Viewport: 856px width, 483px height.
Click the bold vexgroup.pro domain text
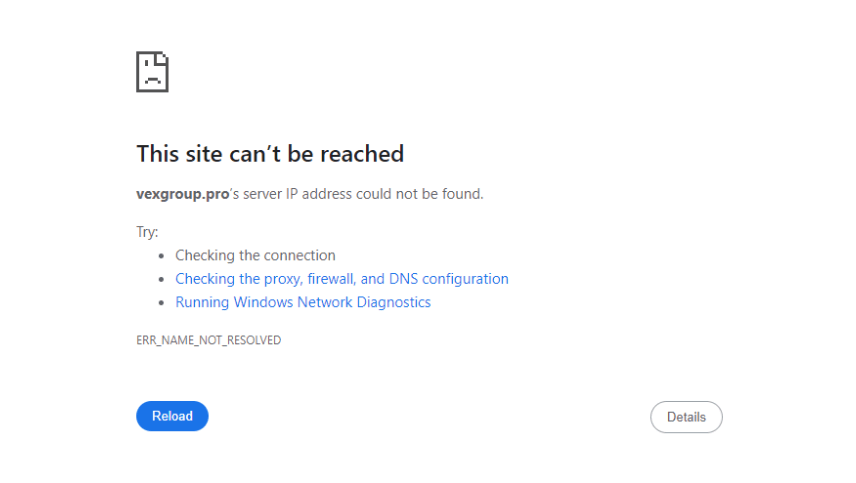click(x=182, y=194)
